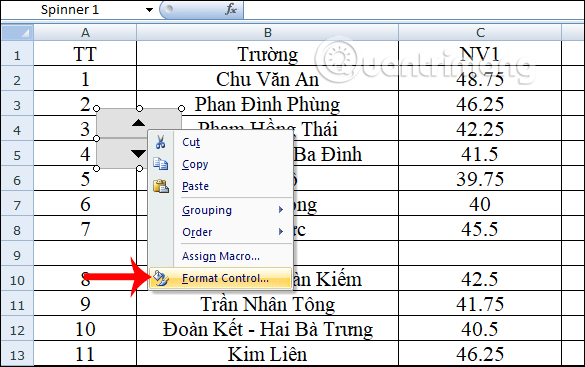Screen dimensions: 585x367
Task: Click the value 46.25 in row 13
Action: pos(480,353)
